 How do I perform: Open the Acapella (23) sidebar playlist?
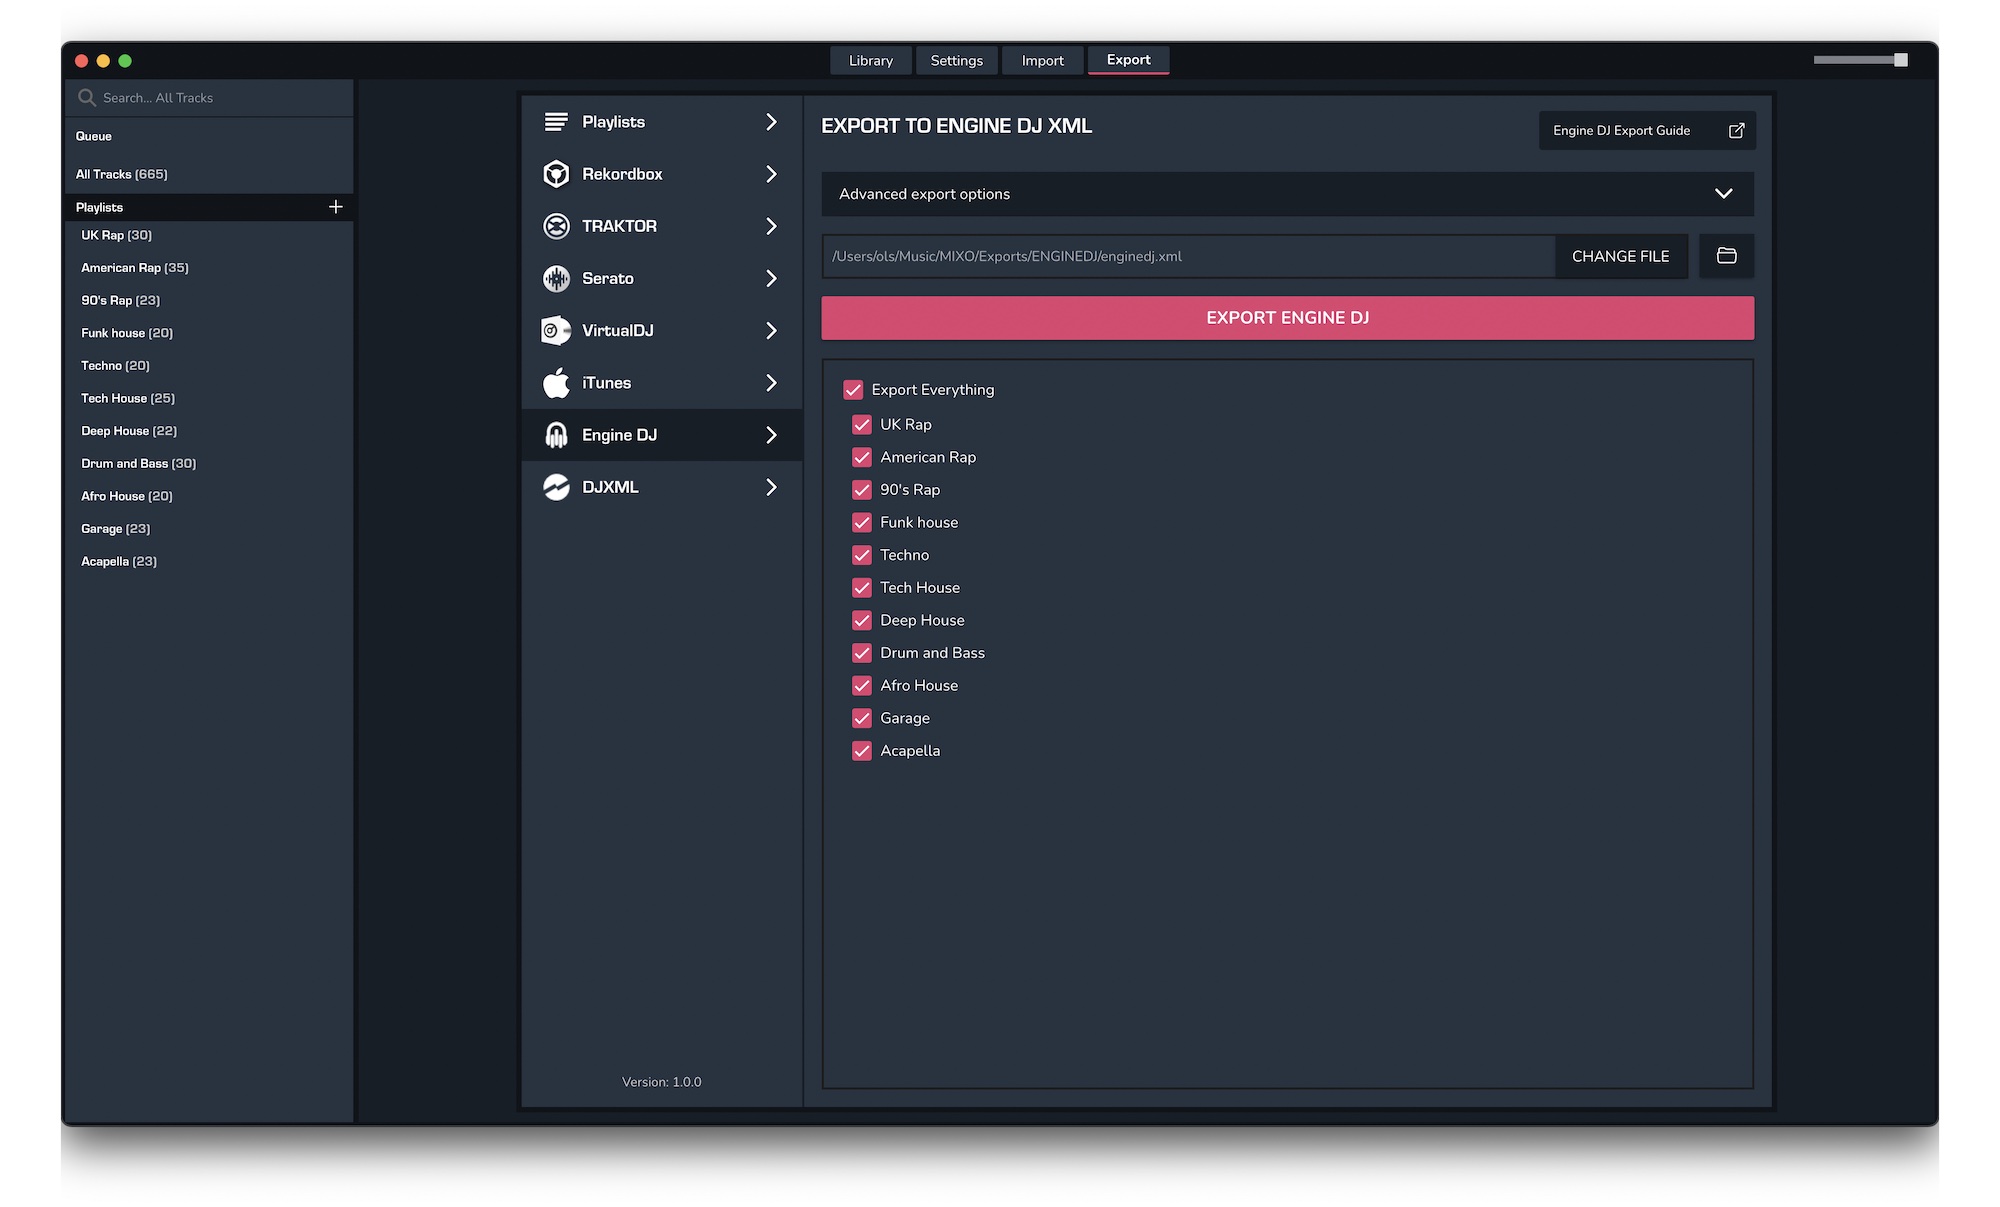point(119,562)
